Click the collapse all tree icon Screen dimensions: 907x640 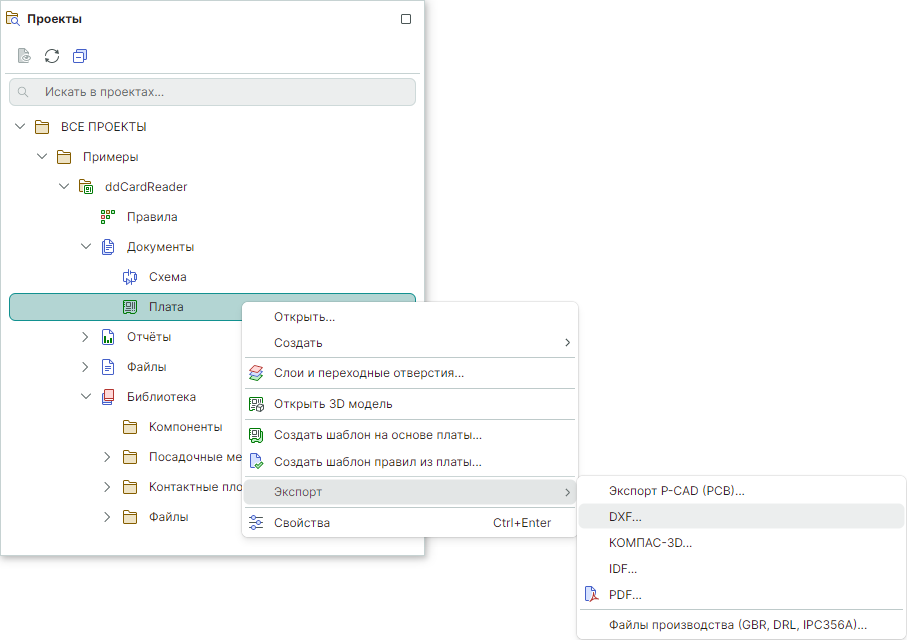pos(80,56)
